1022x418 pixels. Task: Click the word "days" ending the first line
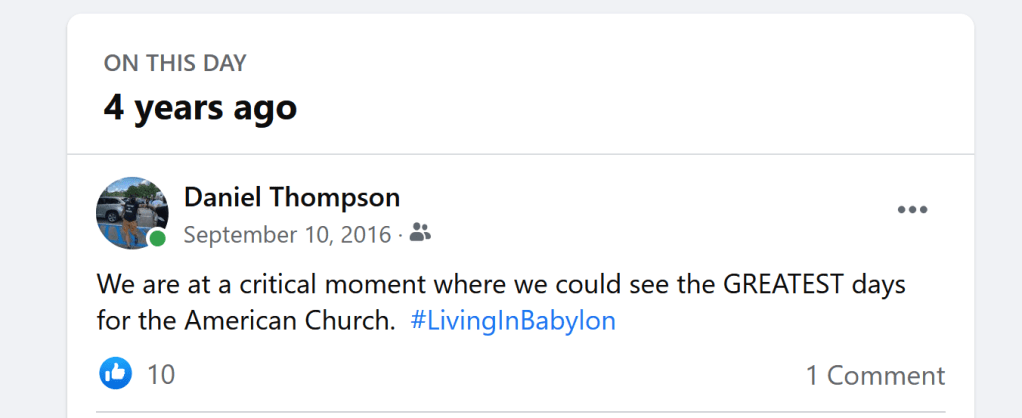(x=878, y=284)
